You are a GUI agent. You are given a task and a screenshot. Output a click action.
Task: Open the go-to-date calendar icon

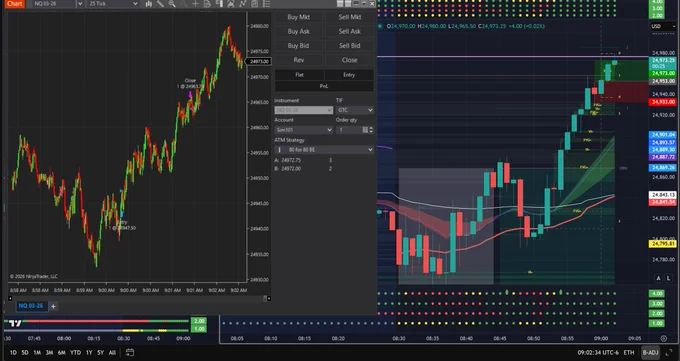[130, 352]
